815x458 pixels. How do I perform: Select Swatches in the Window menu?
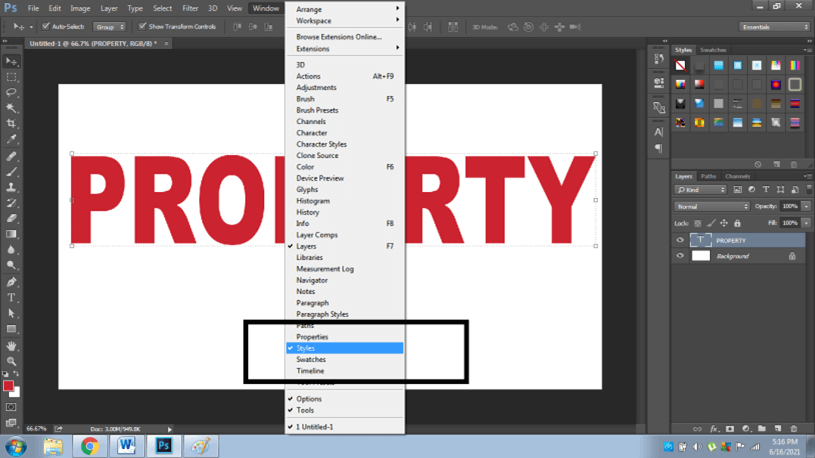(x=311, y=360)
